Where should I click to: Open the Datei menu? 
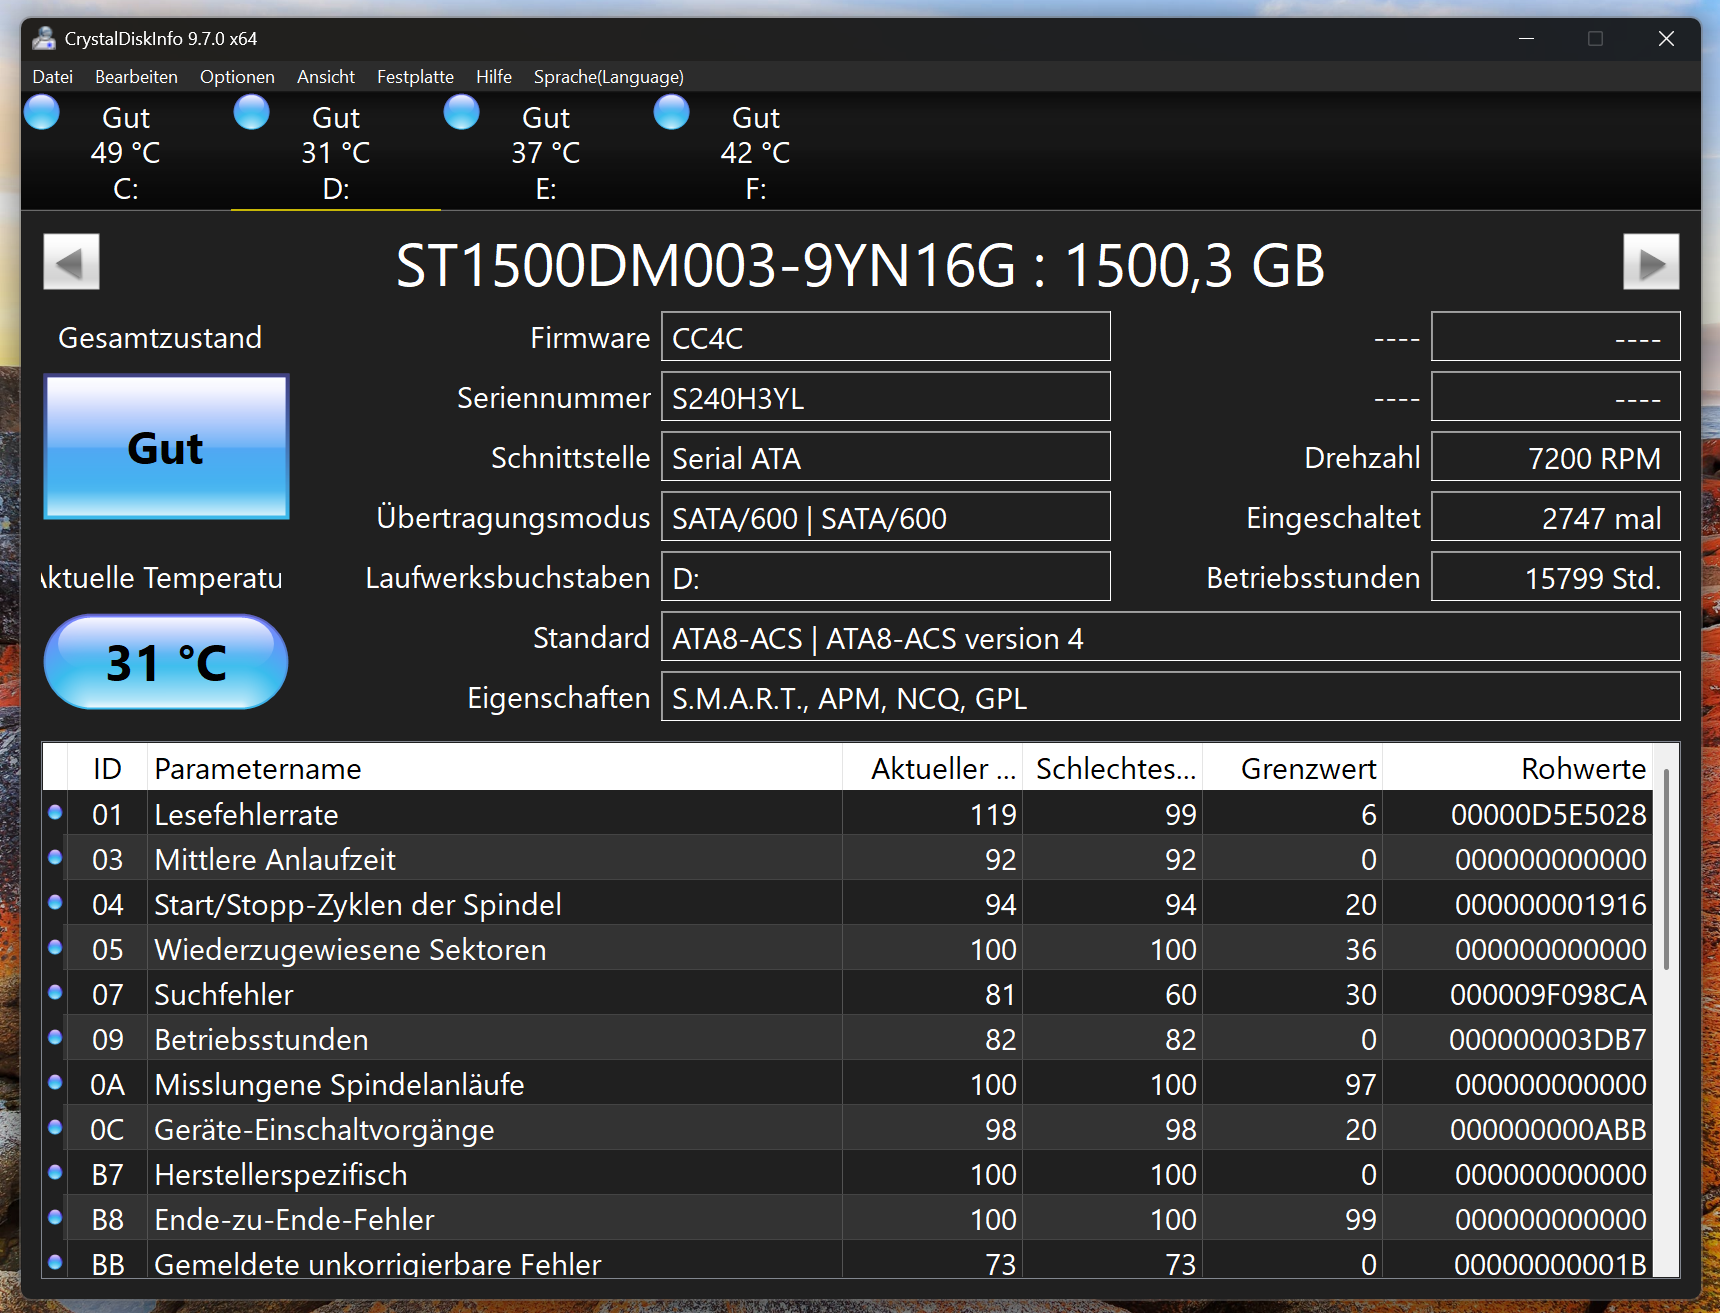click(53, 77)
